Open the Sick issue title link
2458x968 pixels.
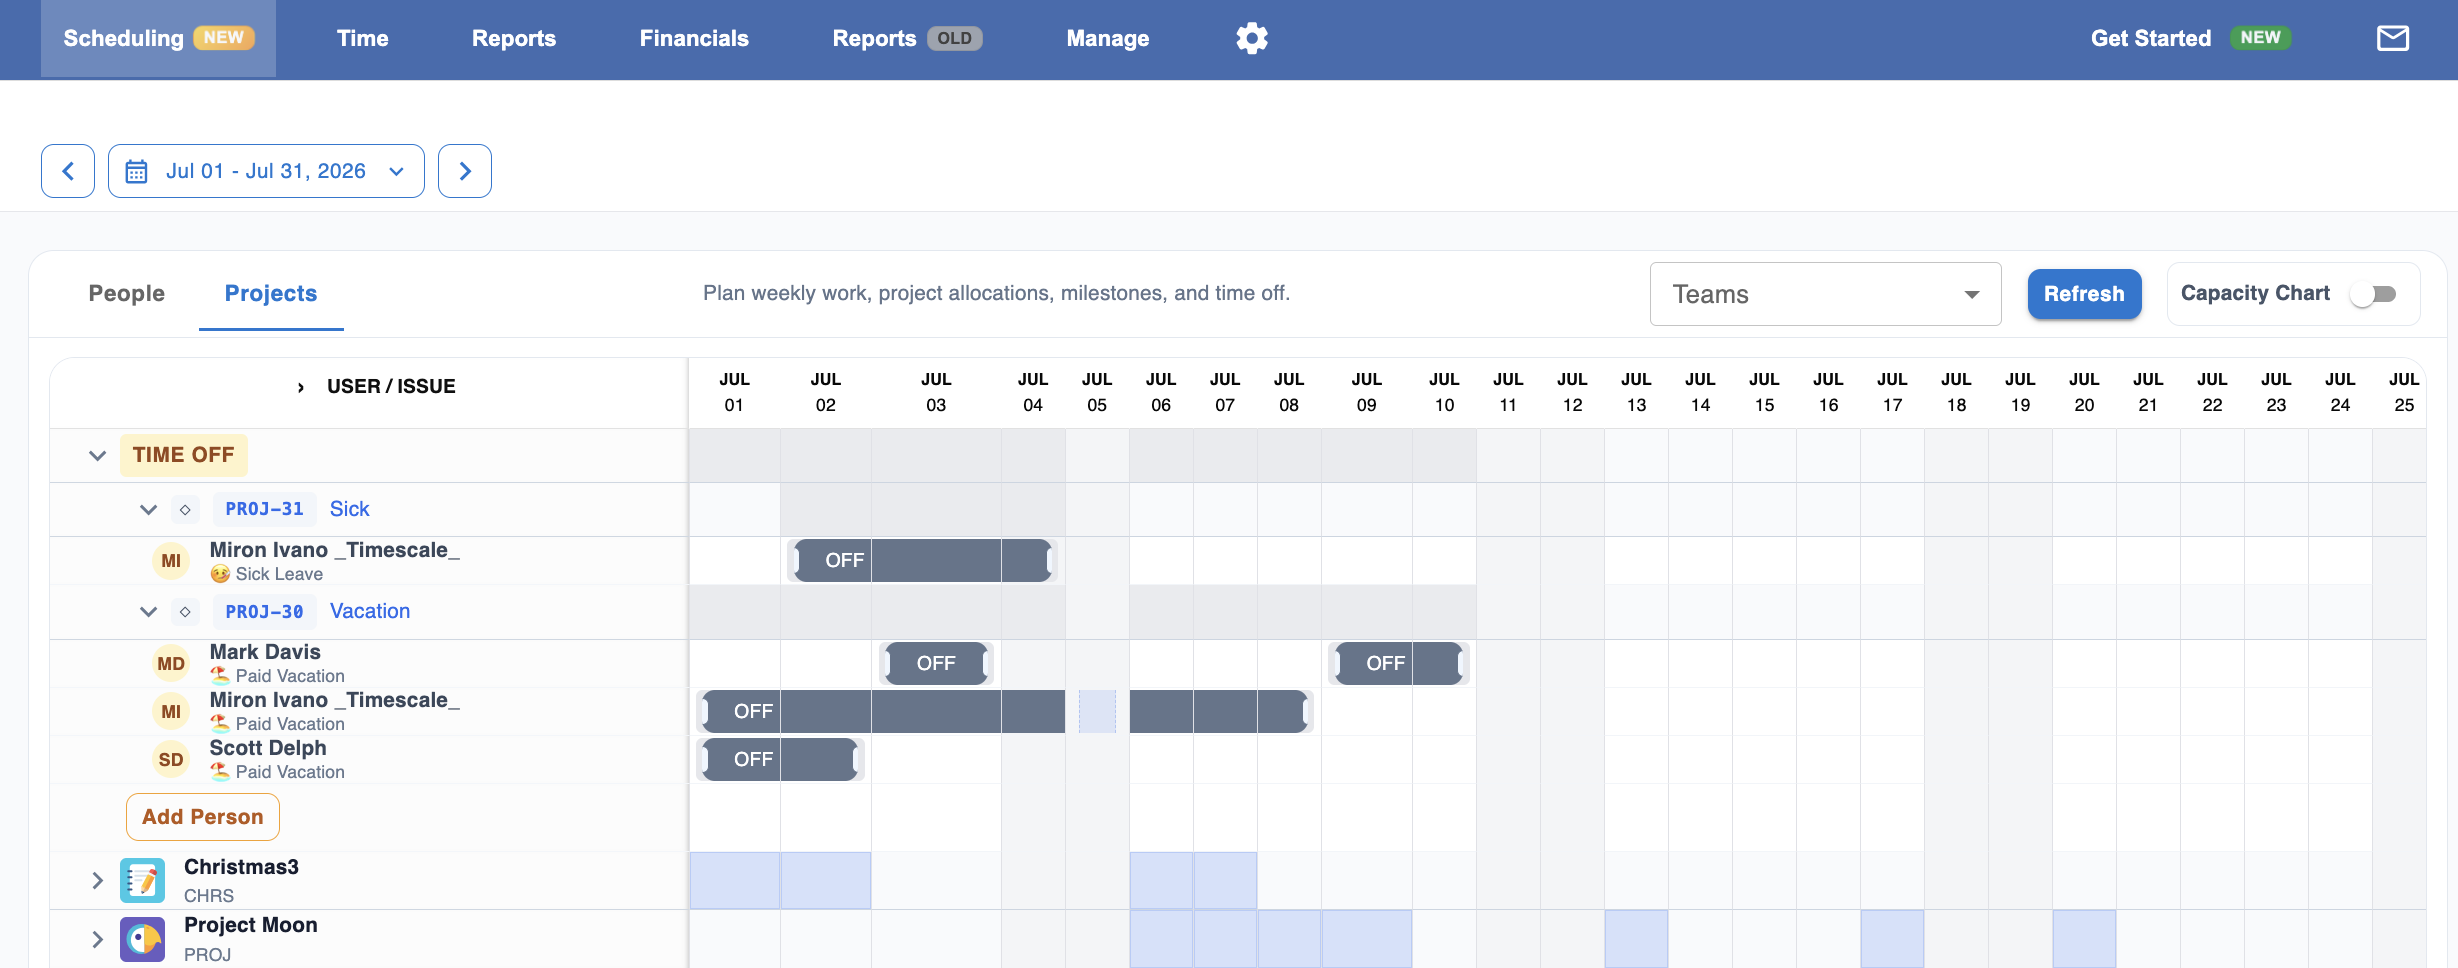tap(349, 509)
